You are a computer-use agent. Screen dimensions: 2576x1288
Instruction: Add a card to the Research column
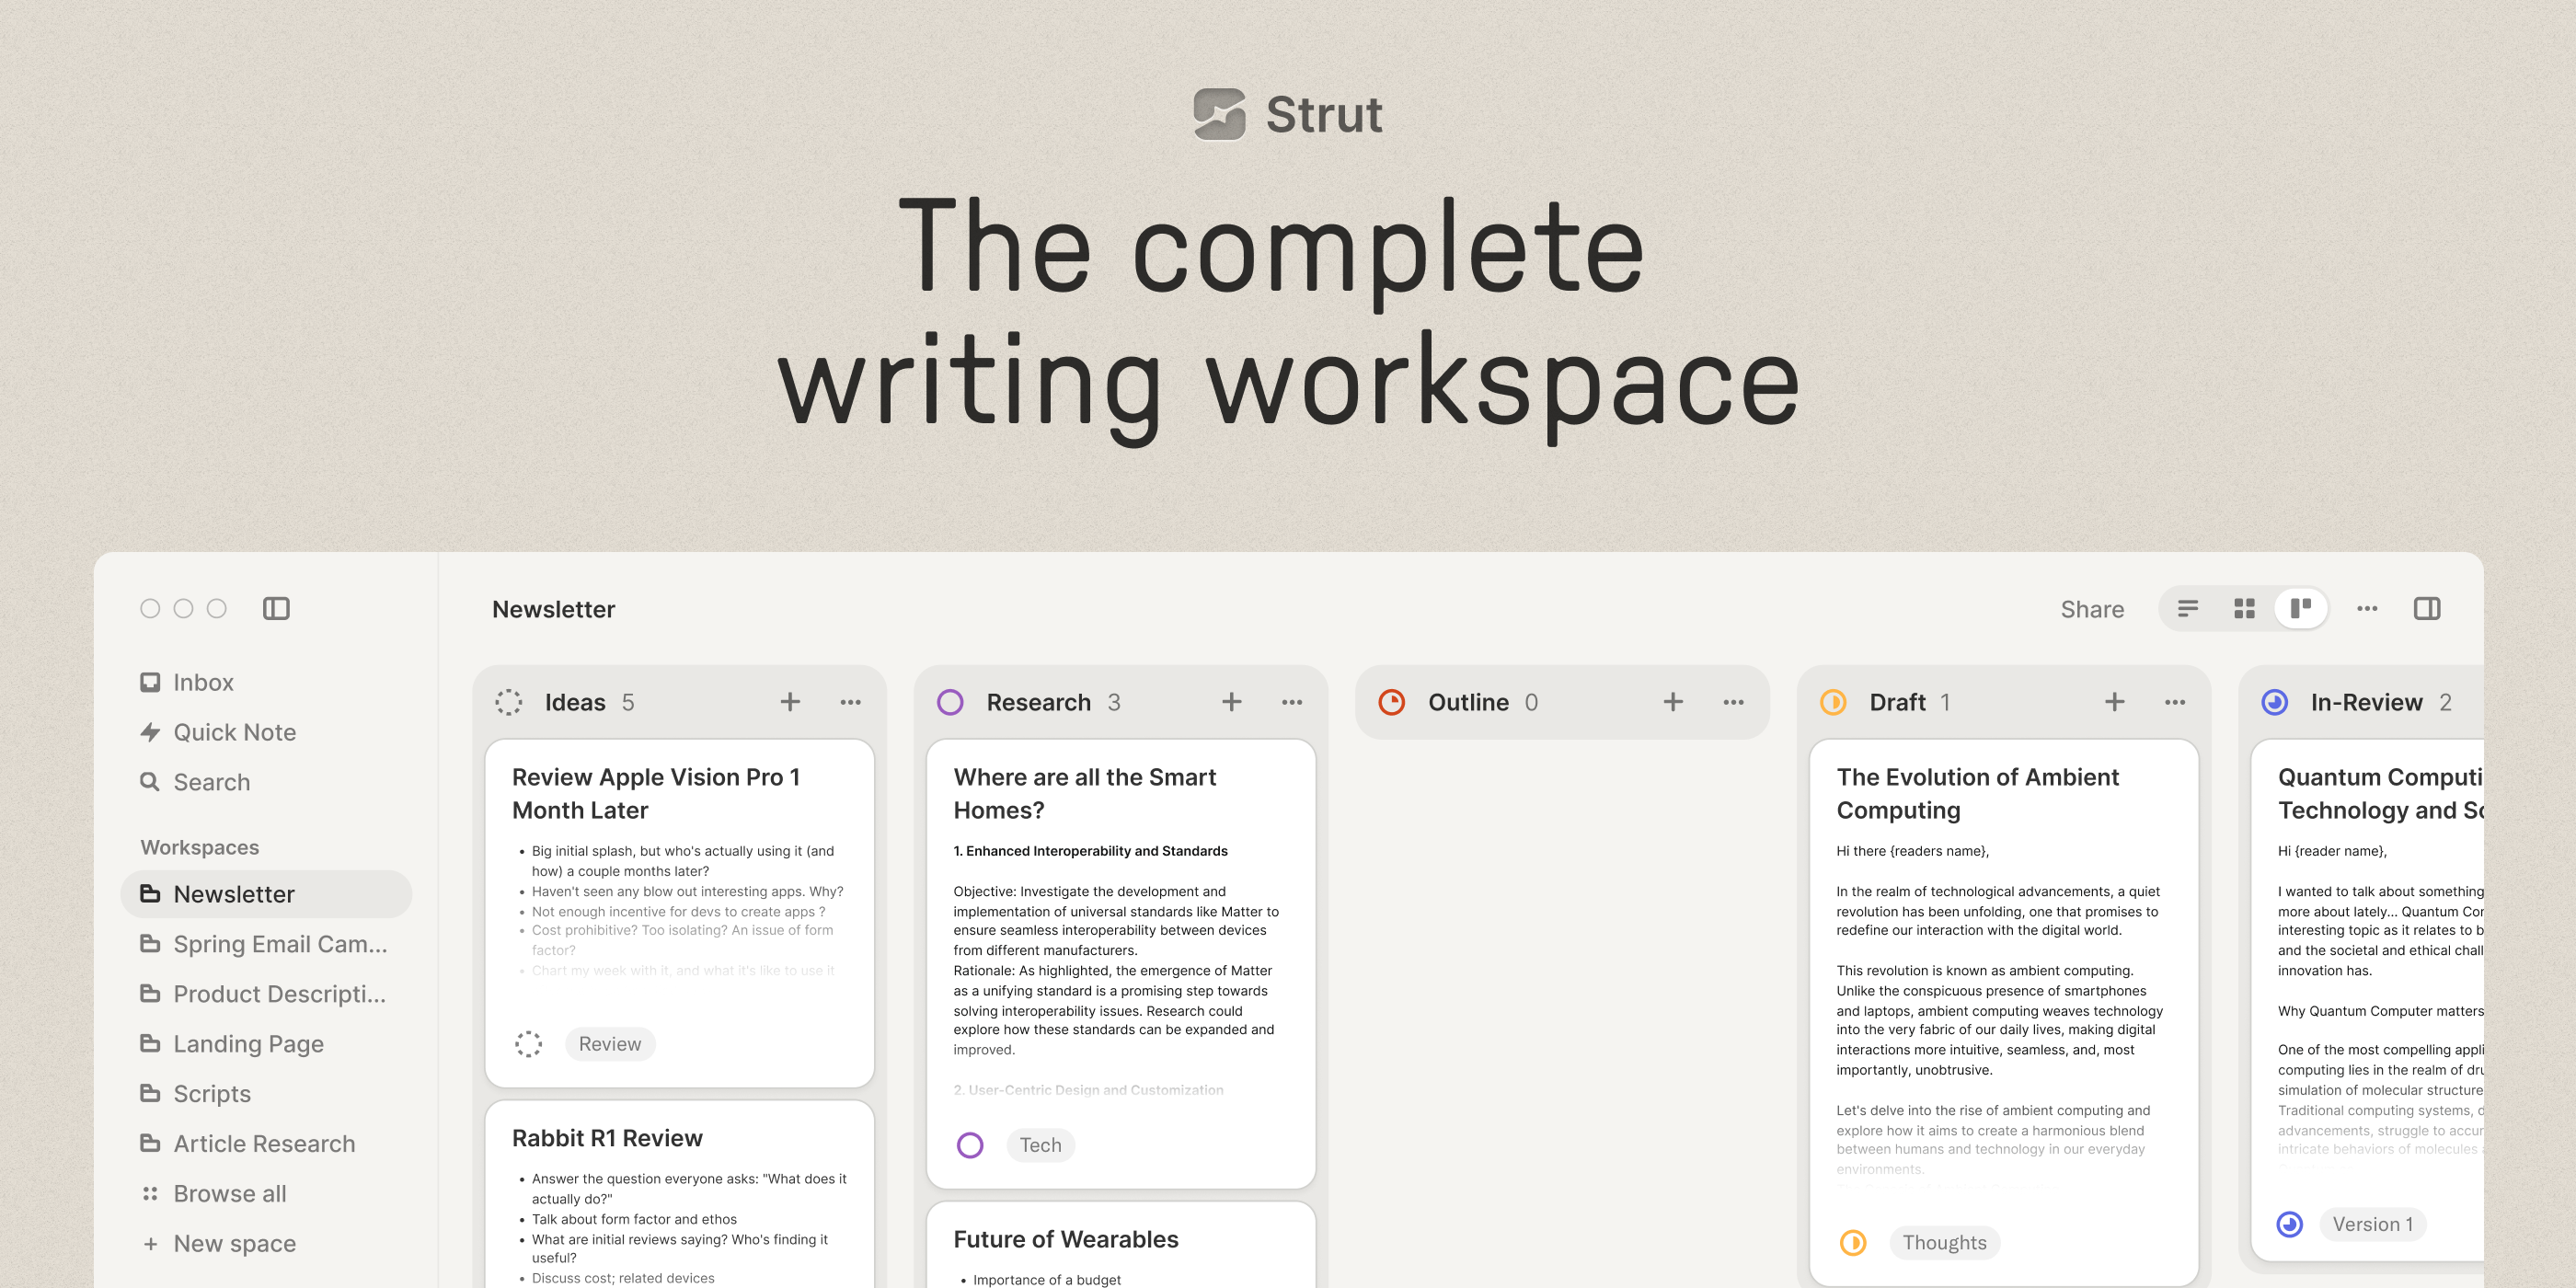pos(1232,702)
